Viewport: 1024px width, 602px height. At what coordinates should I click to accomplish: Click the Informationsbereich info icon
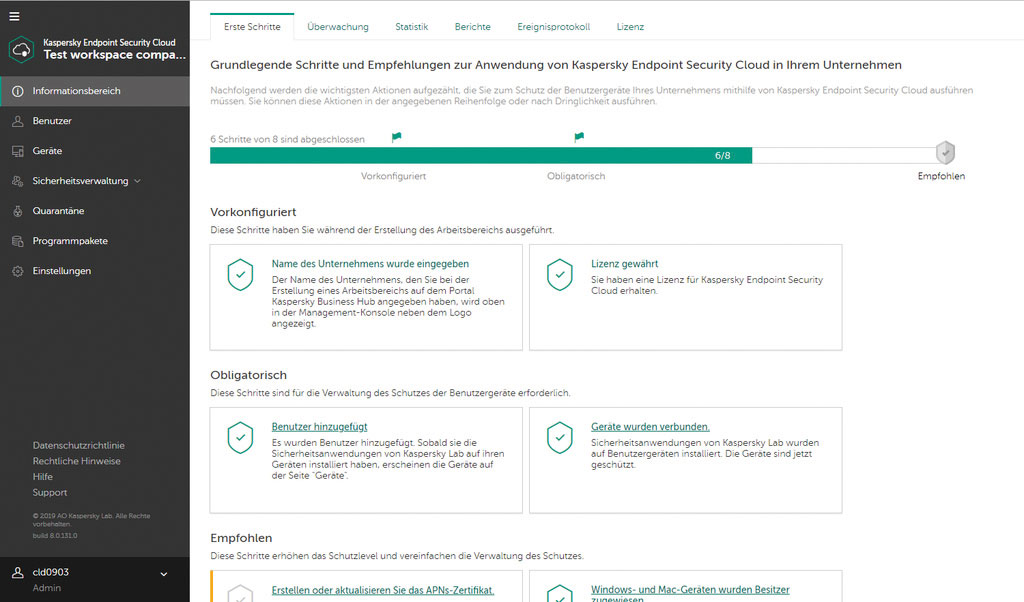[x=18, y=91]
